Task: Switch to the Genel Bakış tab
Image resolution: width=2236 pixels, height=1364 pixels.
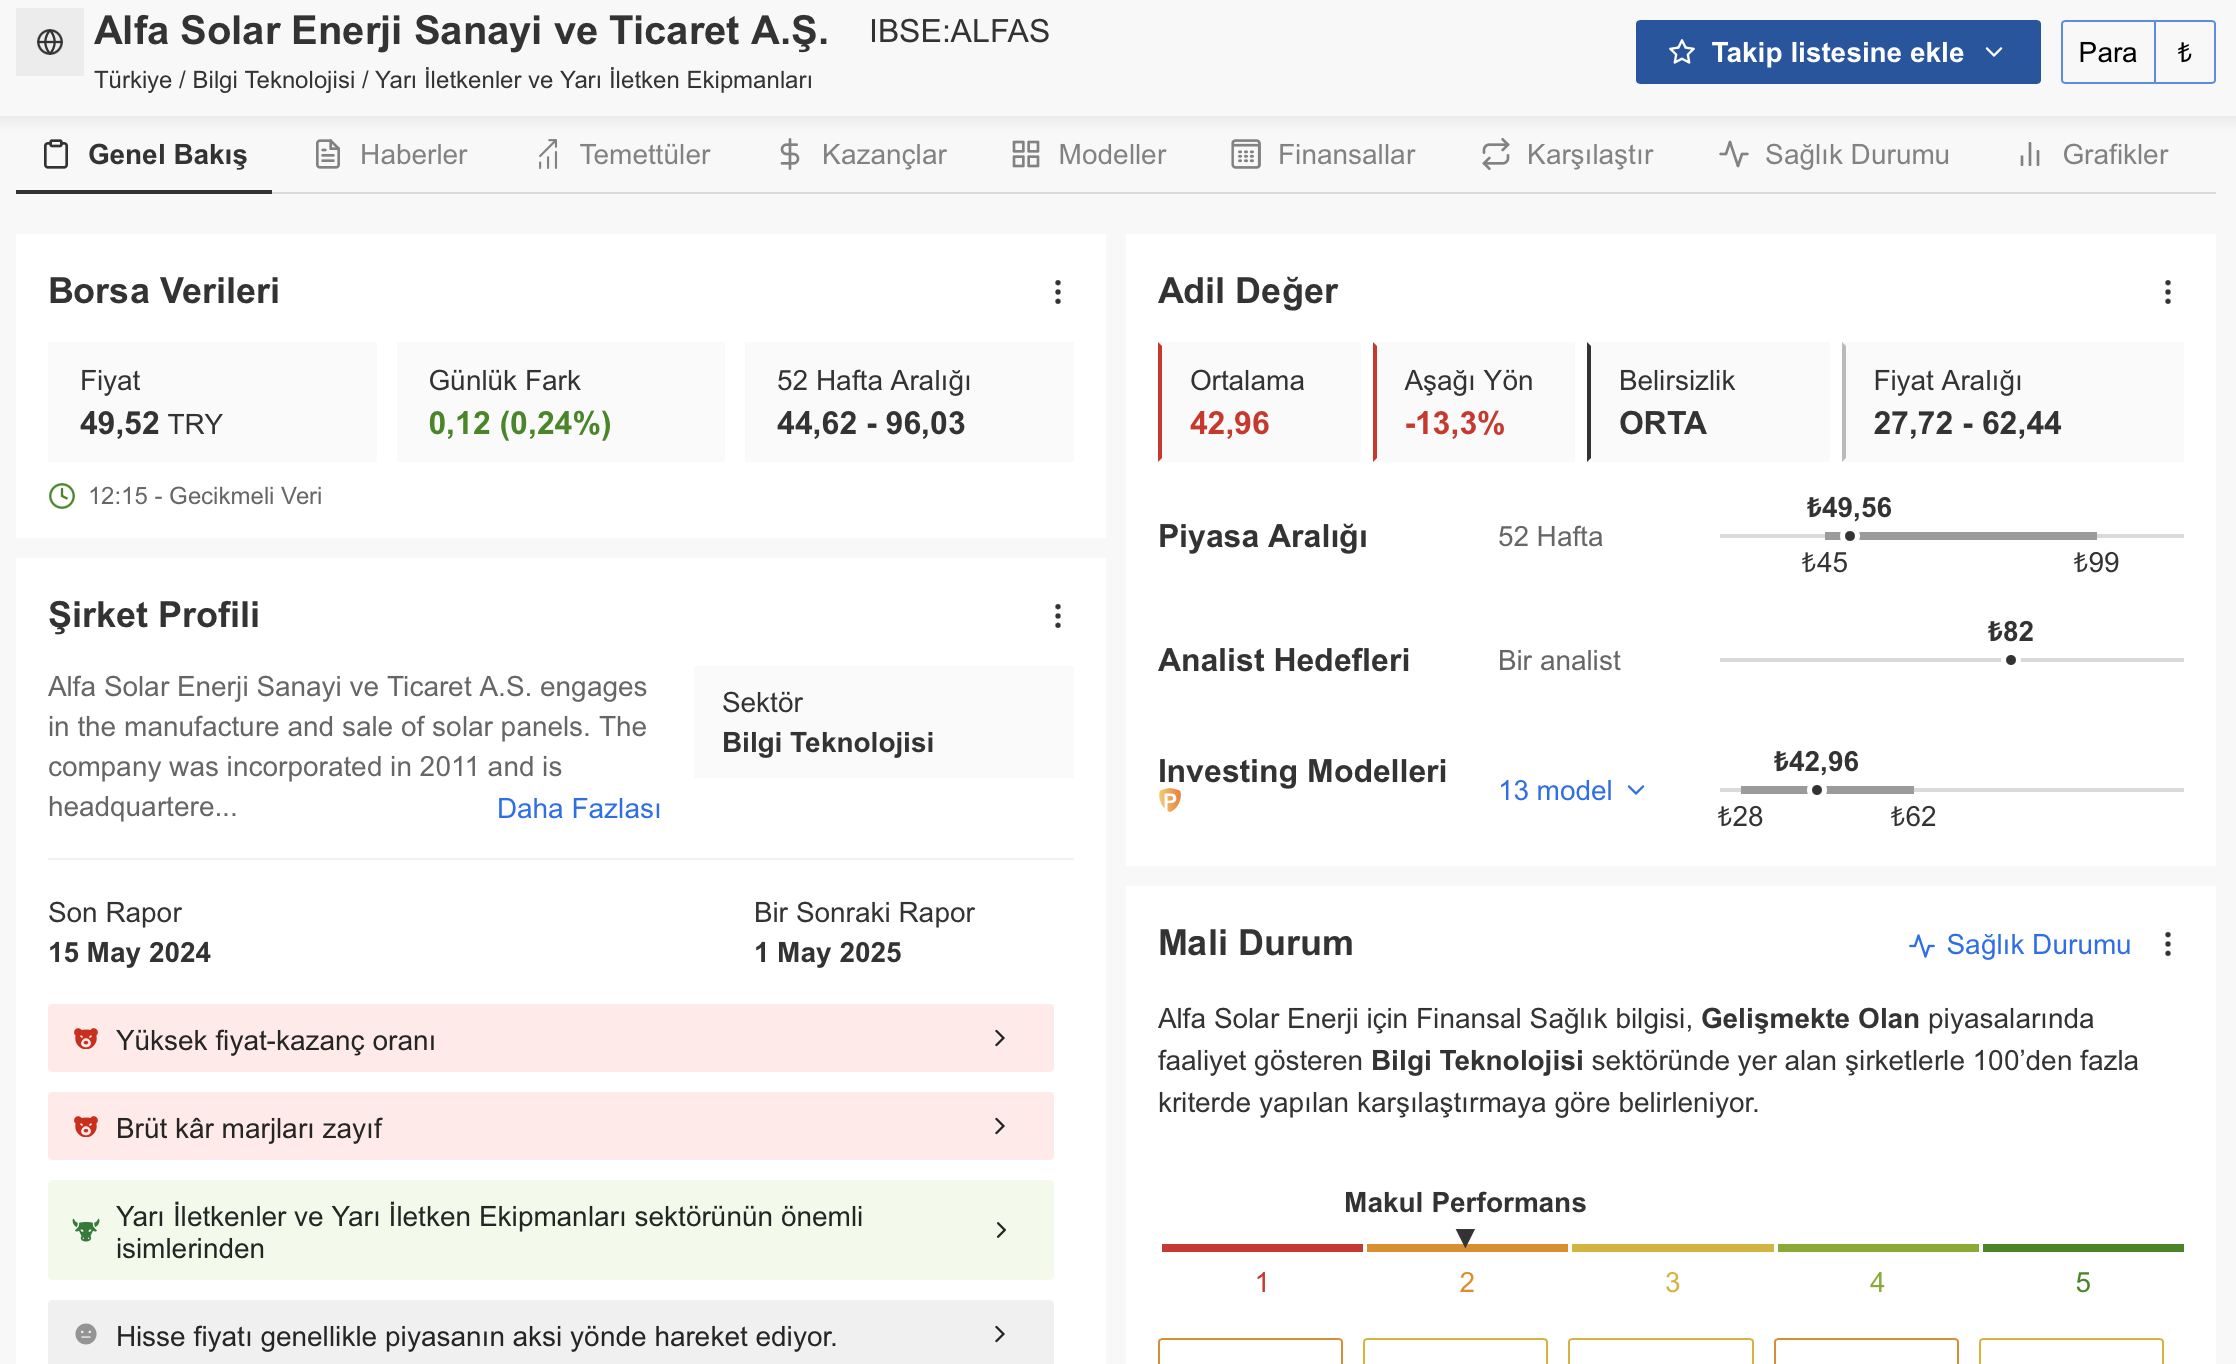Action: pyautogui.click(x=144, y=154)
